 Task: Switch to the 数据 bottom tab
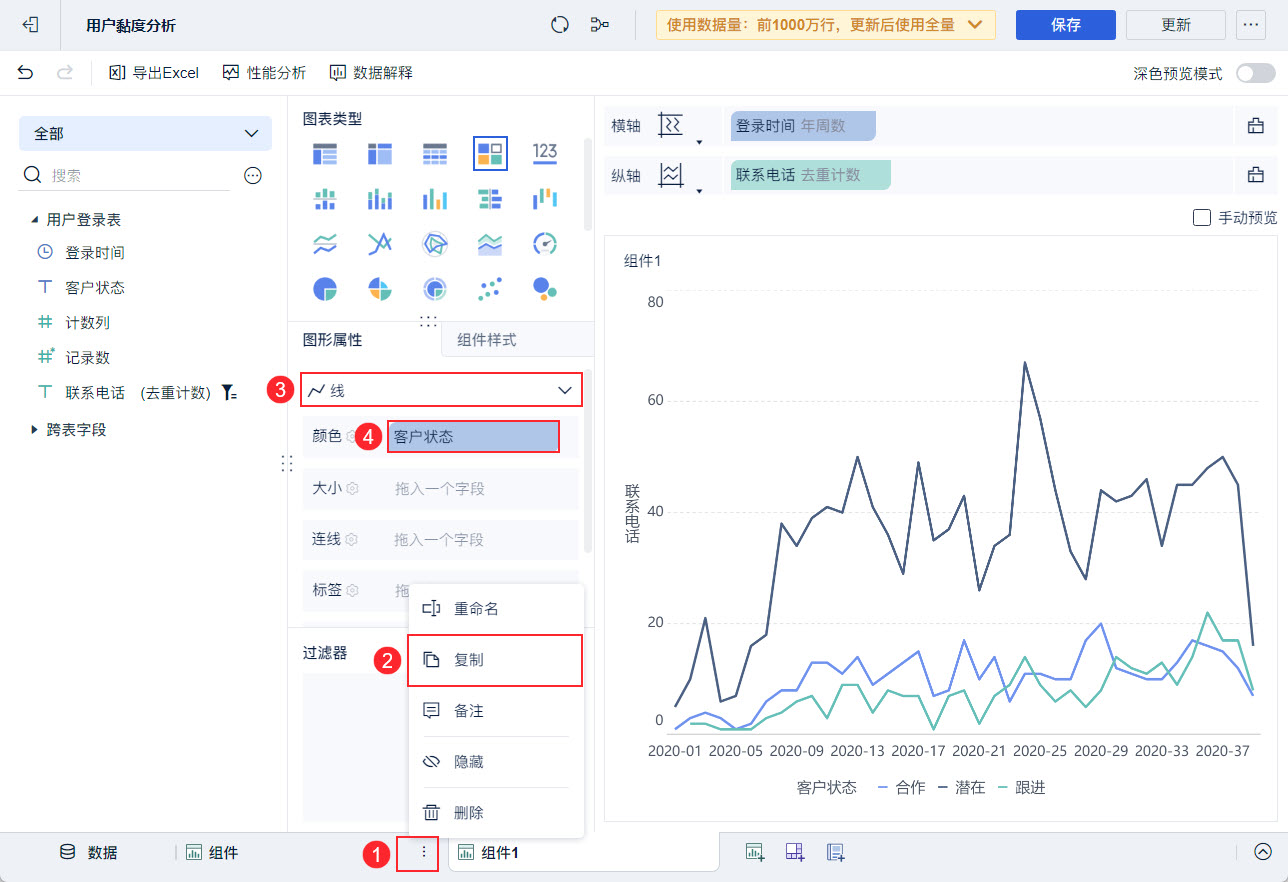(89, 853)
